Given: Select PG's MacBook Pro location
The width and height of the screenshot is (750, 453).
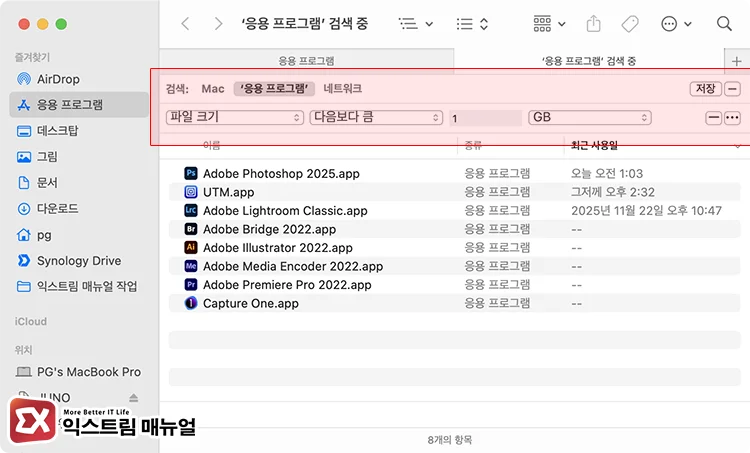Looking at the screenshot, I should (78, 372).
